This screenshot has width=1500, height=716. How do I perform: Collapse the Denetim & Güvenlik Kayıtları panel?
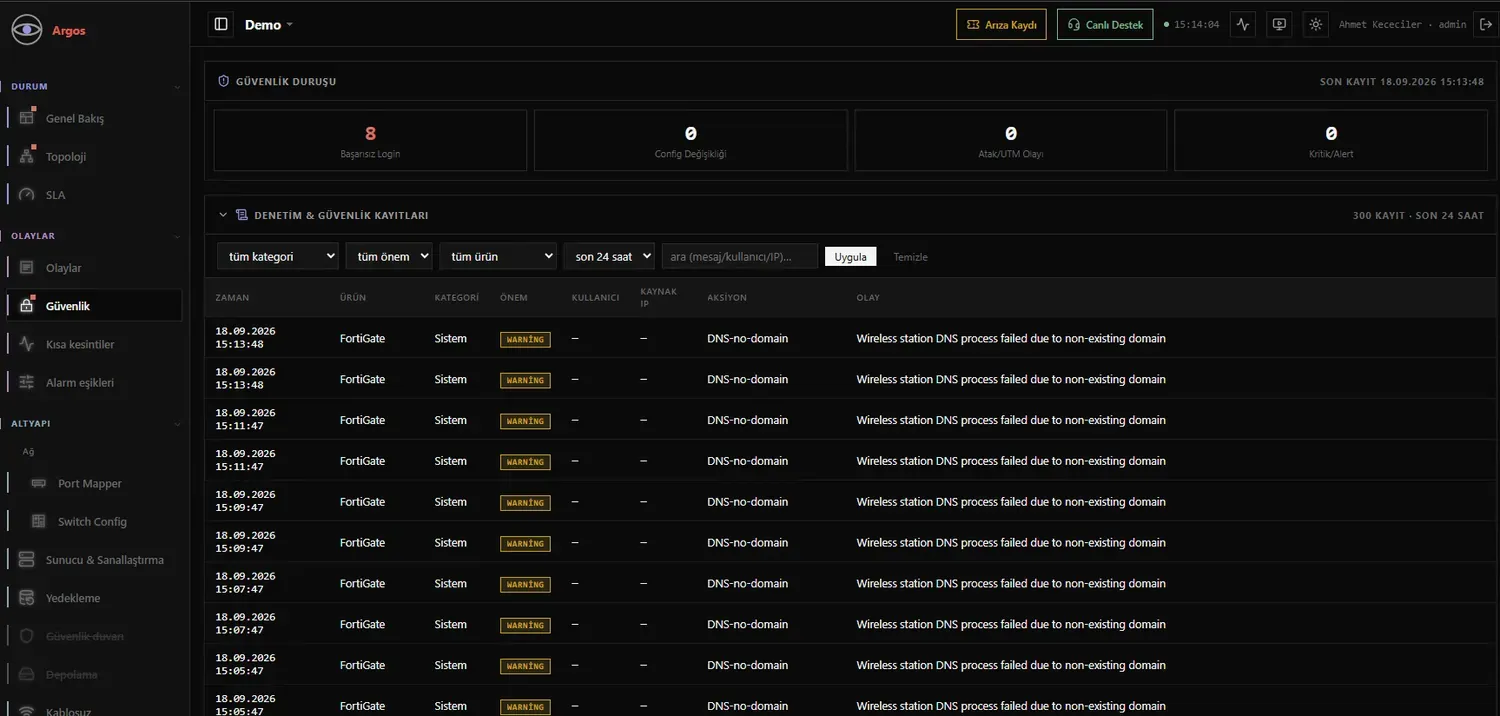(223, 215)
